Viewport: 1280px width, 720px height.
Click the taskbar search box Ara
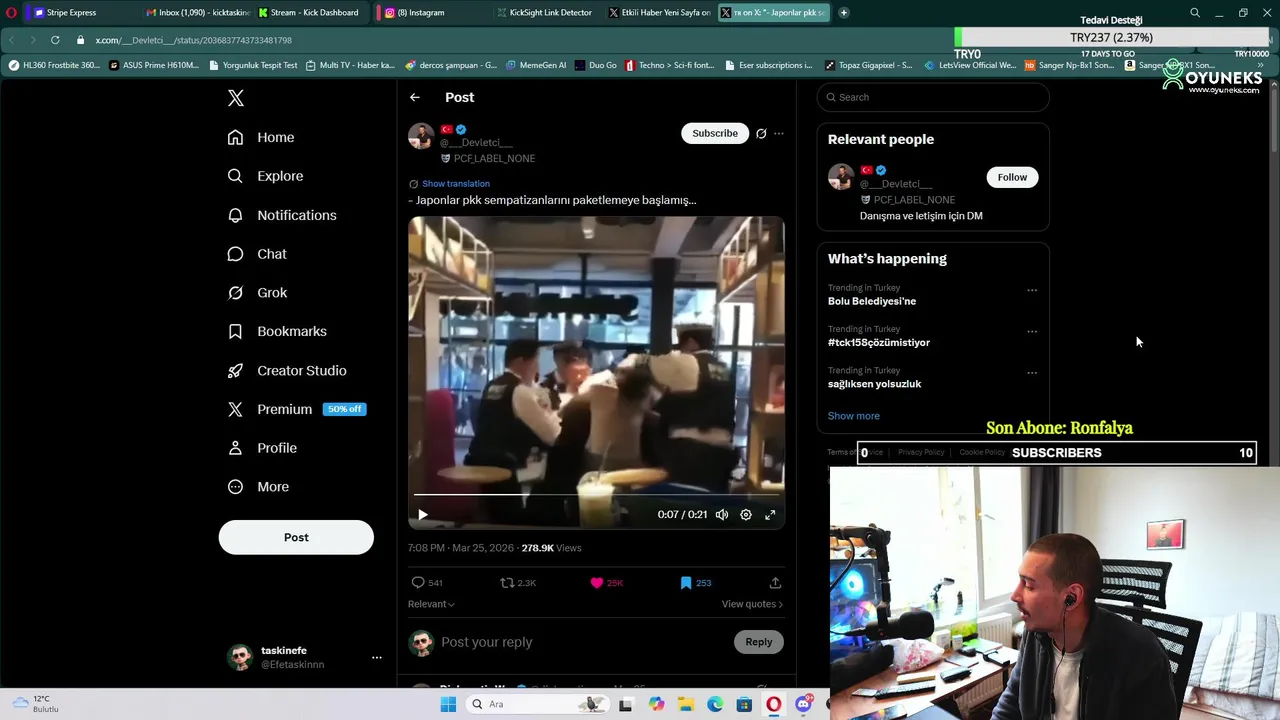(536, 704)
